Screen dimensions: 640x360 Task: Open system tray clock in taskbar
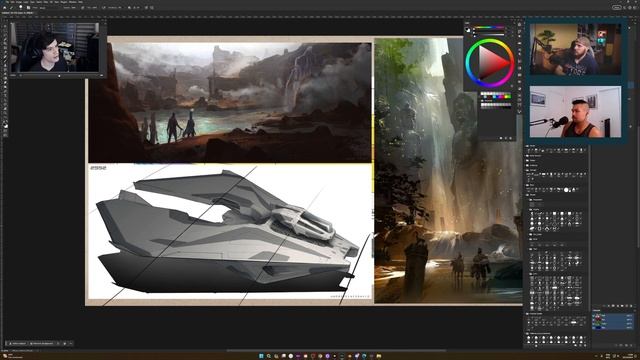click(629, 356)
